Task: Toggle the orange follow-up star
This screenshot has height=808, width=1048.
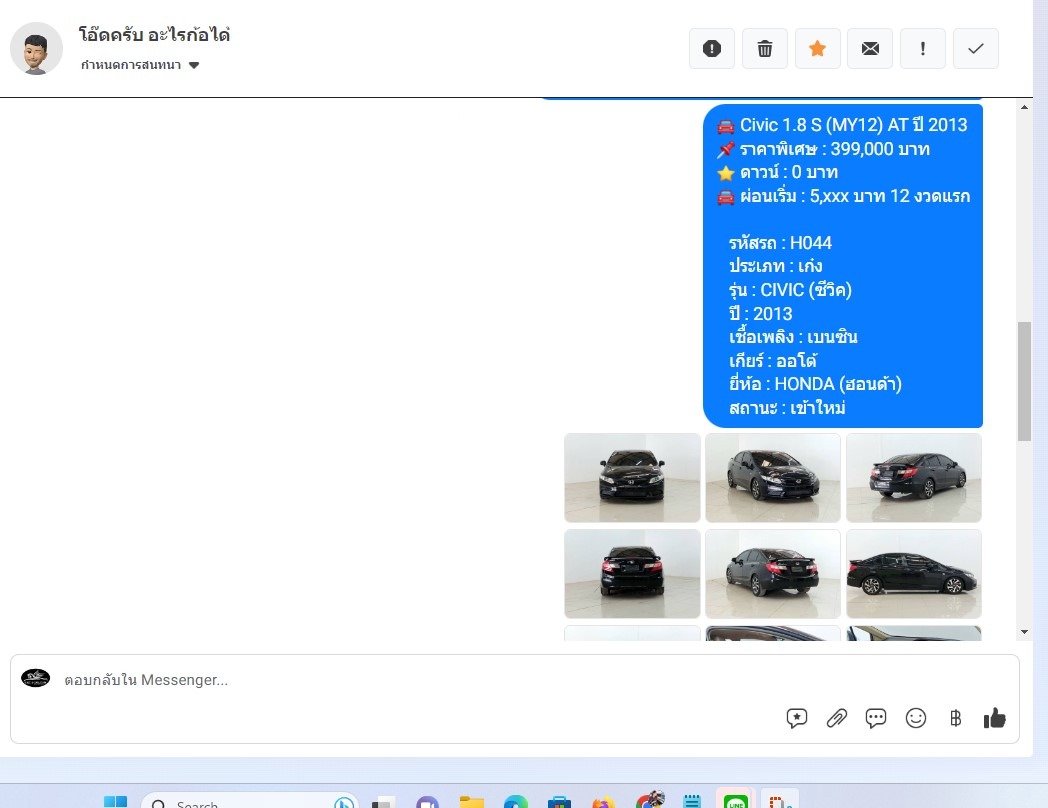Action: 817,48
